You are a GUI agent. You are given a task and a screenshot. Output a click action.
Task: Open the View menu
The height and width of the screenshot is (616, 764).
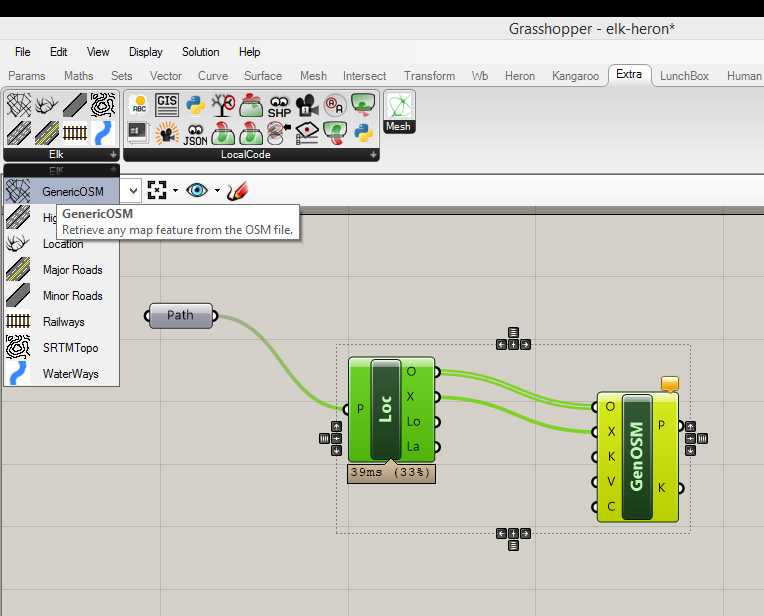click(x=98, y=52)
